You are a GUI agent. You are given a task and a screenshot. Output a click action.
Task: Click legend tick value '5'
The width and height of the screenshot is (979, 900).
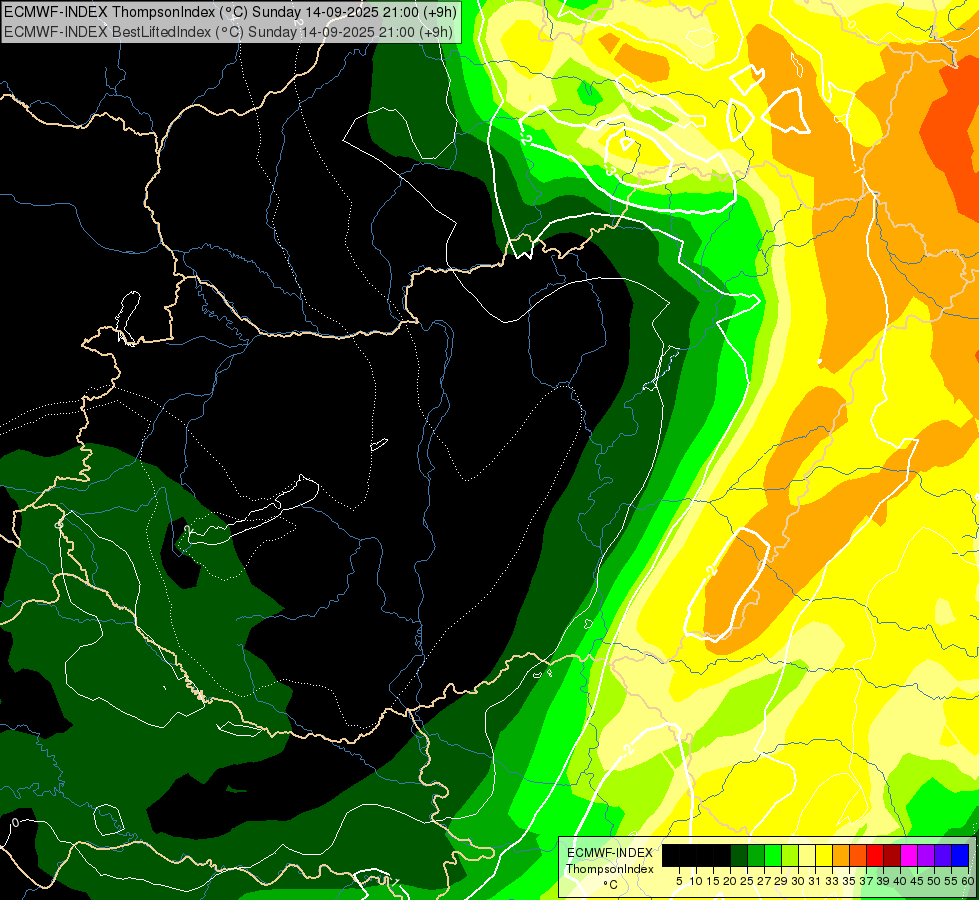point(679,881)
